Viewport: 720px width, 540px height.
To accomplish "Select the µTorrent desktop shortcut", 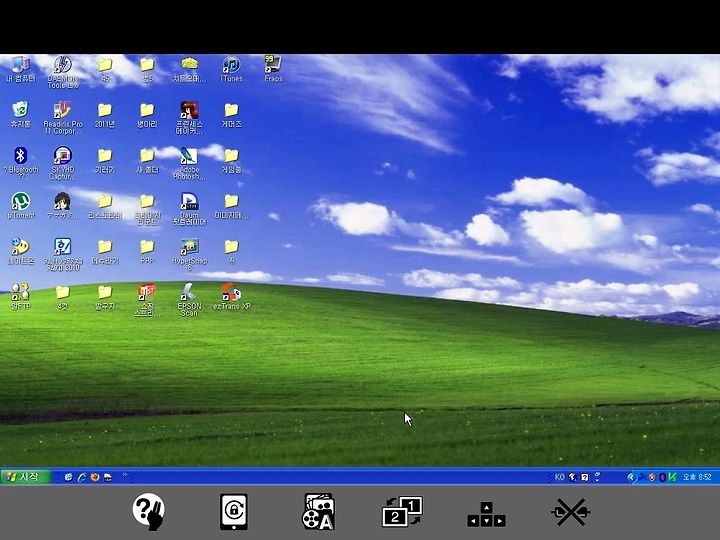I will coord(21,206).
